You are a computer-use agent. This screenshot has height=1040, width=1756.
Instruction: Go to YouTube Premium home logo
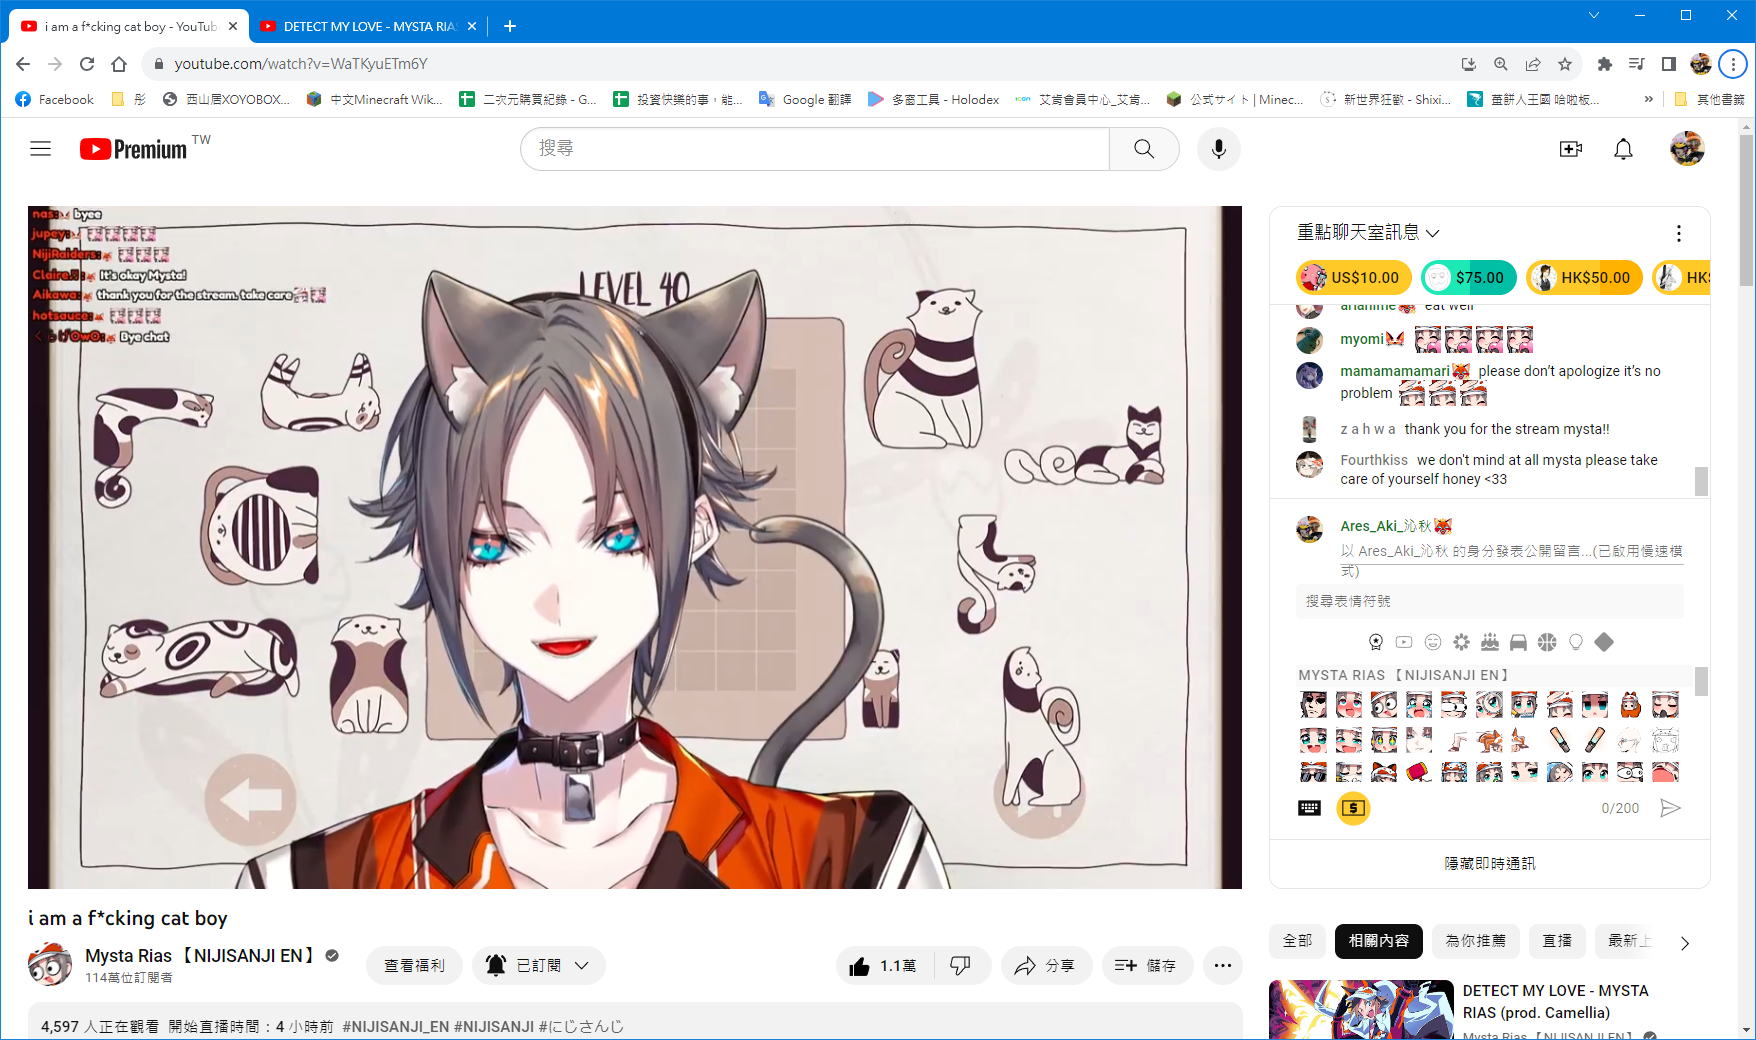tap(133, 149)
